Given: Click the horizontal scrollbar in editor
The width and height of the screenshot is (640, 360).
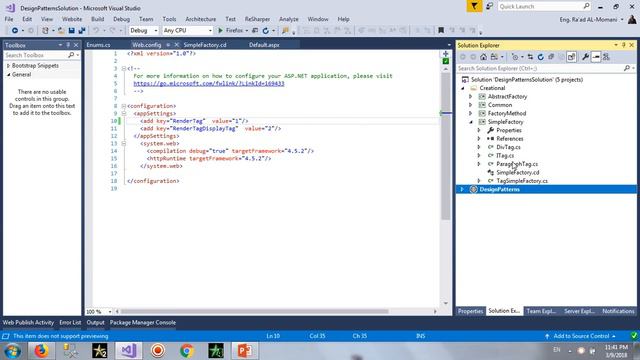Looking at the screenshot, I should click(x=254, y=311).
